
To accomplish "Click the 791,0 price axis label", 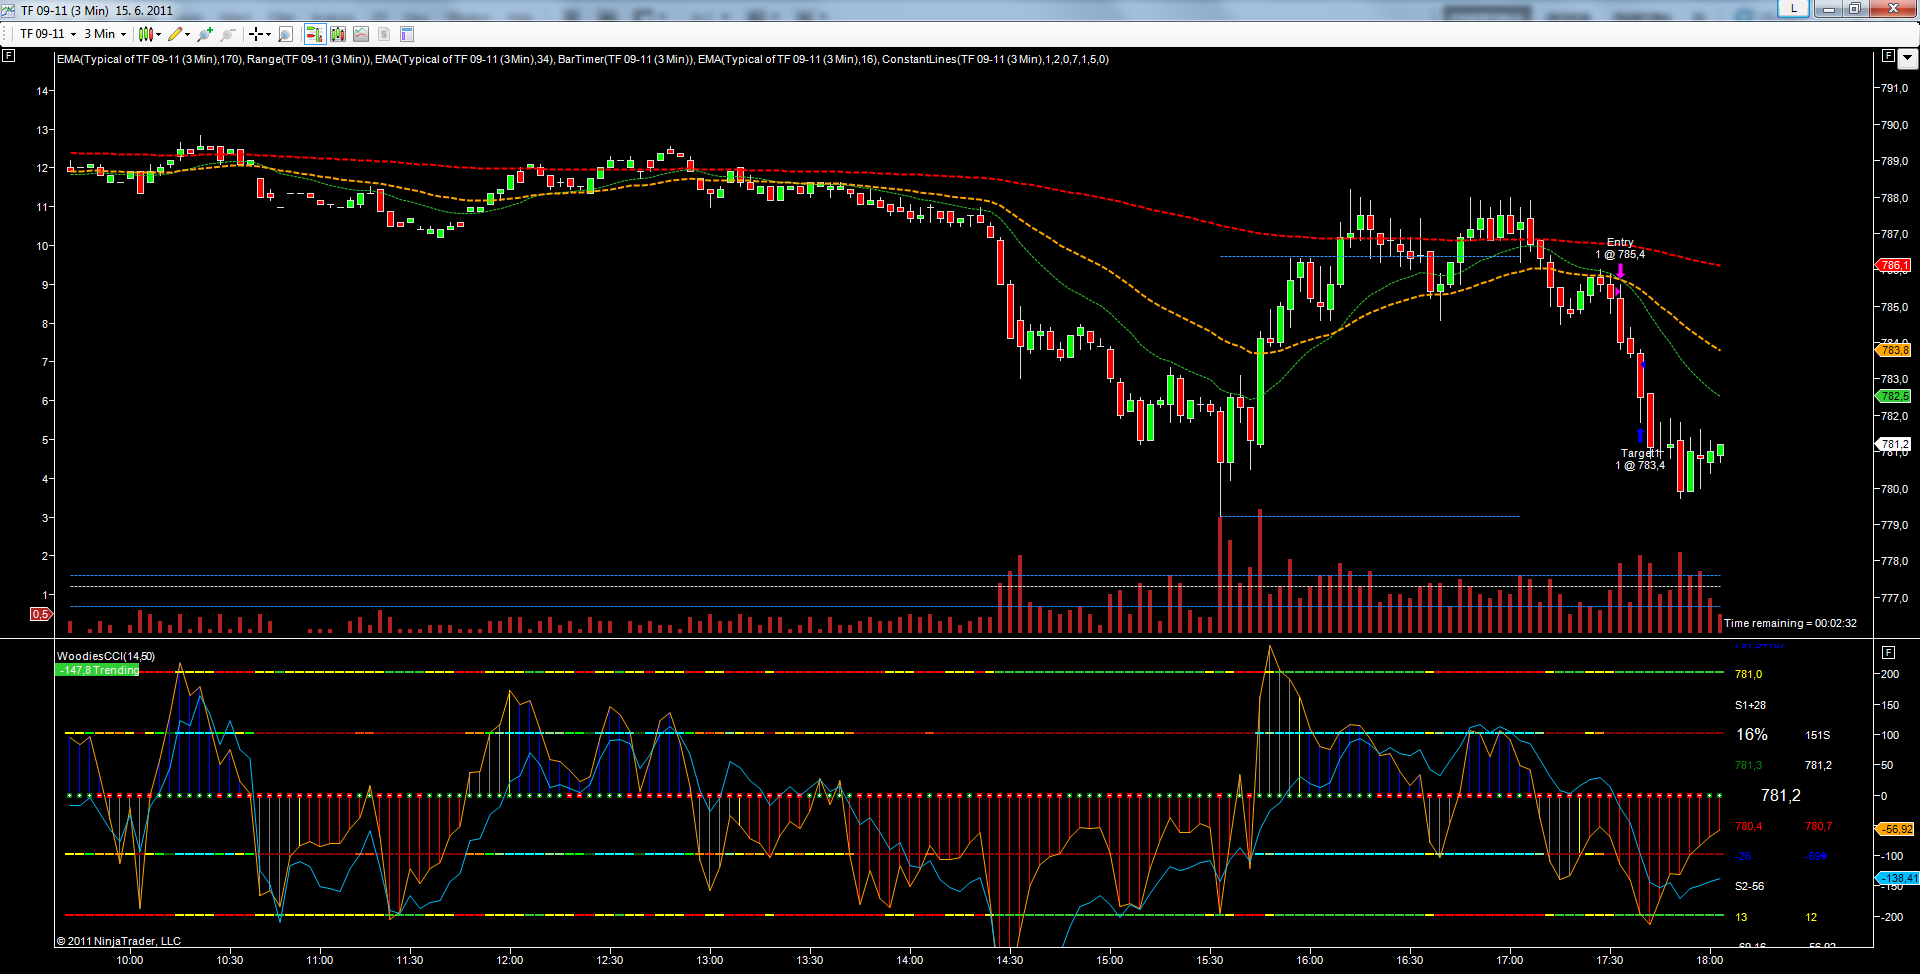I will [1894, 88].
